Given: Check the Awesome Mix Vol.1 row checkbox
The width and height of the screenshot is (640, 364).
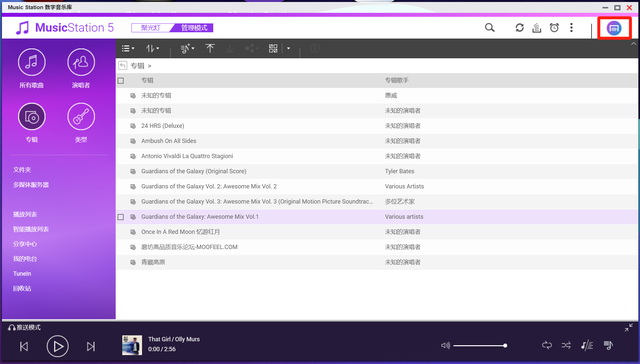Looking at the screenshot, I should click(x=121, y=217).
